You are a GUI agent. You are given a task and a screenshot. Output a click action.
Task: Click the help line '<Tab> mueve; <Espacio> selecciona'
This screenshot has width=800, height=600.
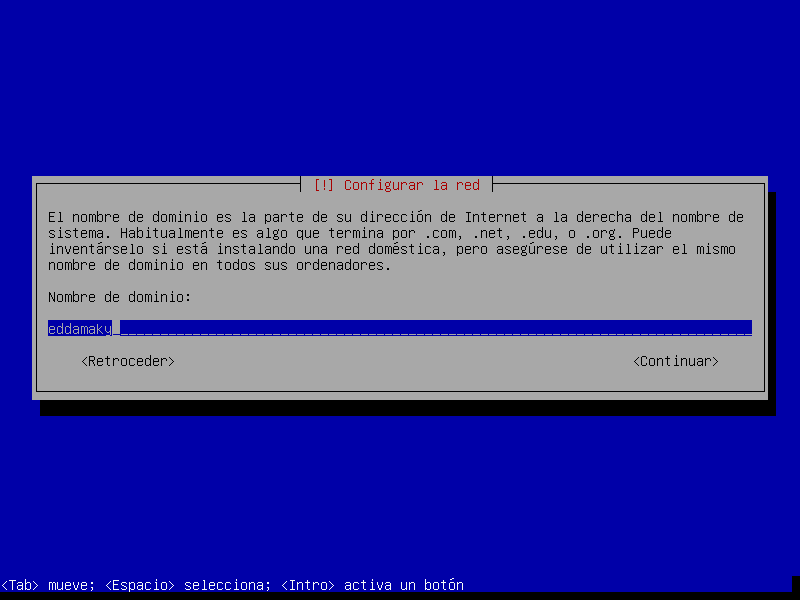point(233,585)
